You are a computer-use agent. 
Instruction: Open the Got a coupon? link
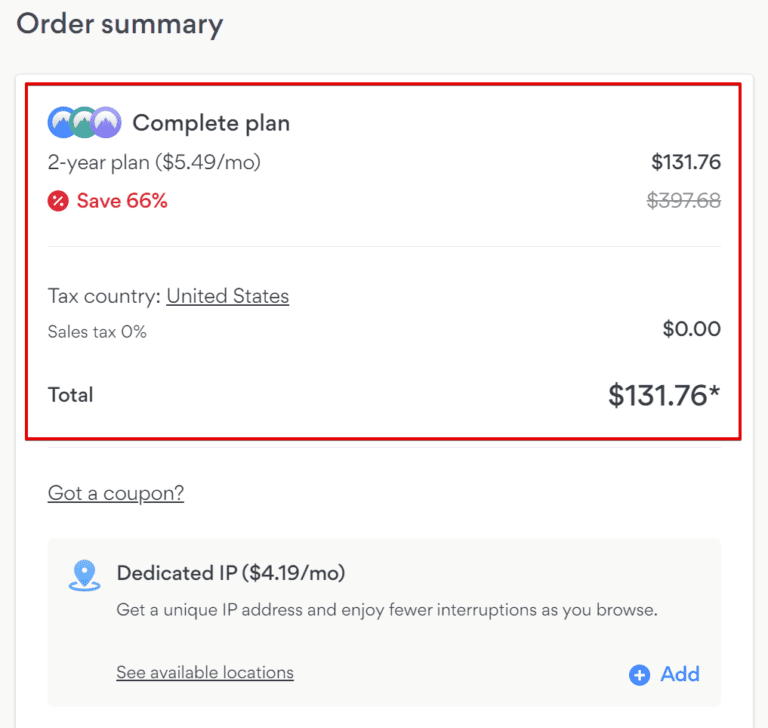coord(116,493)
